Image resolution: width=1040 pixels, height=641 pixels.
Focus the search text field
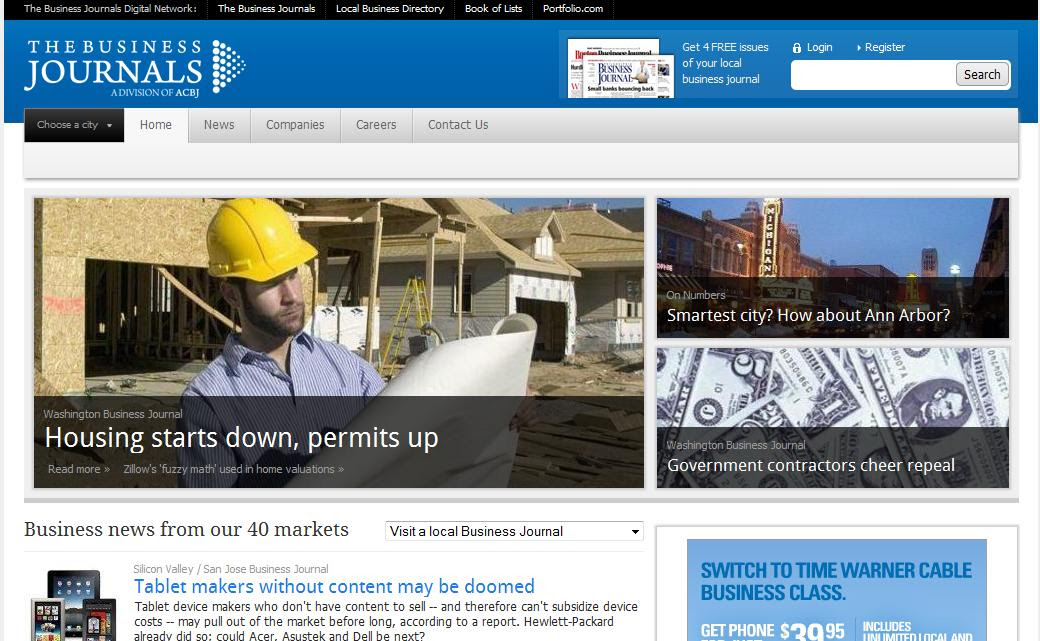tap(873, 75)
